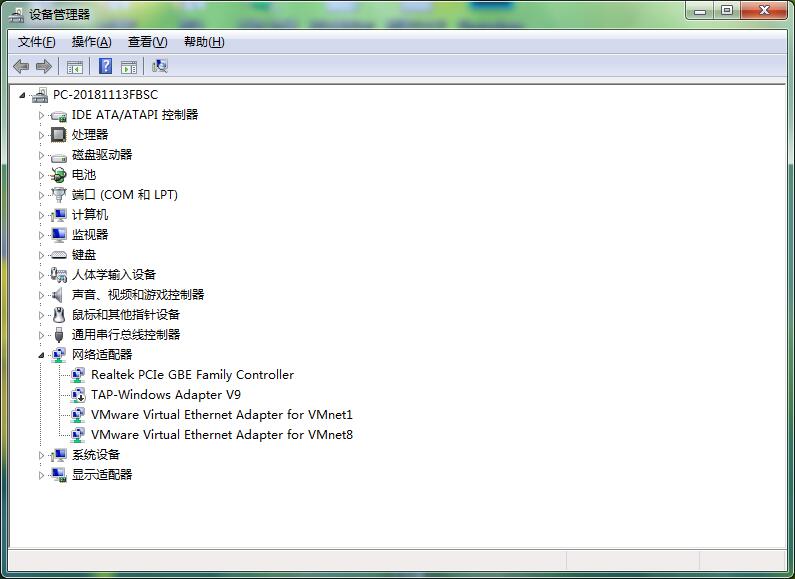Screen dimensions: 795x579
Task: Open the 操作(A) menu
Action: 91,42
